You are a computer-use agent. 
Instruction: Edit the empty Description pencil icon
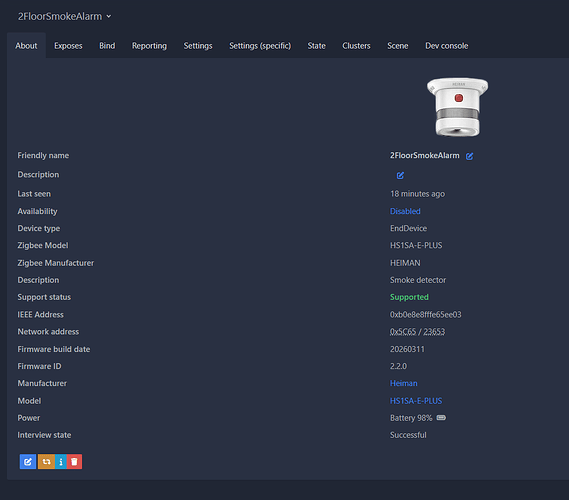400,176
